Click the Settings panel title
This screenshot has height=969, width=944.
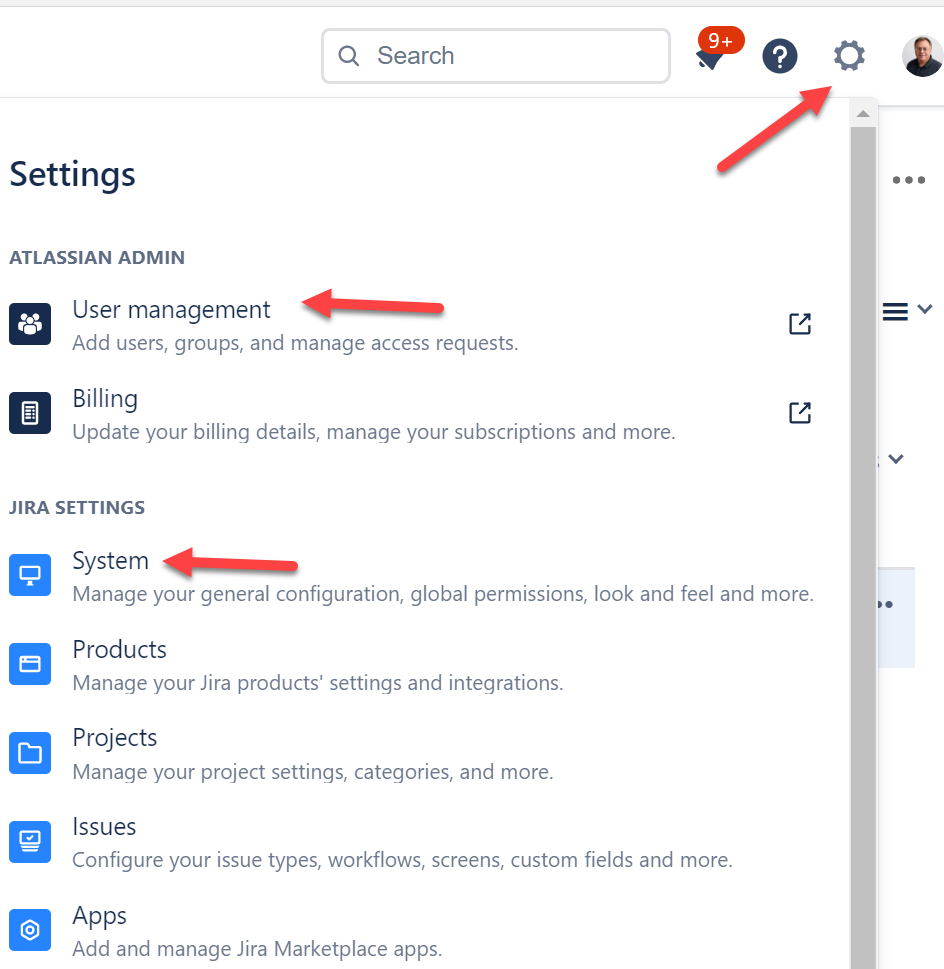(x=72, y=174)
